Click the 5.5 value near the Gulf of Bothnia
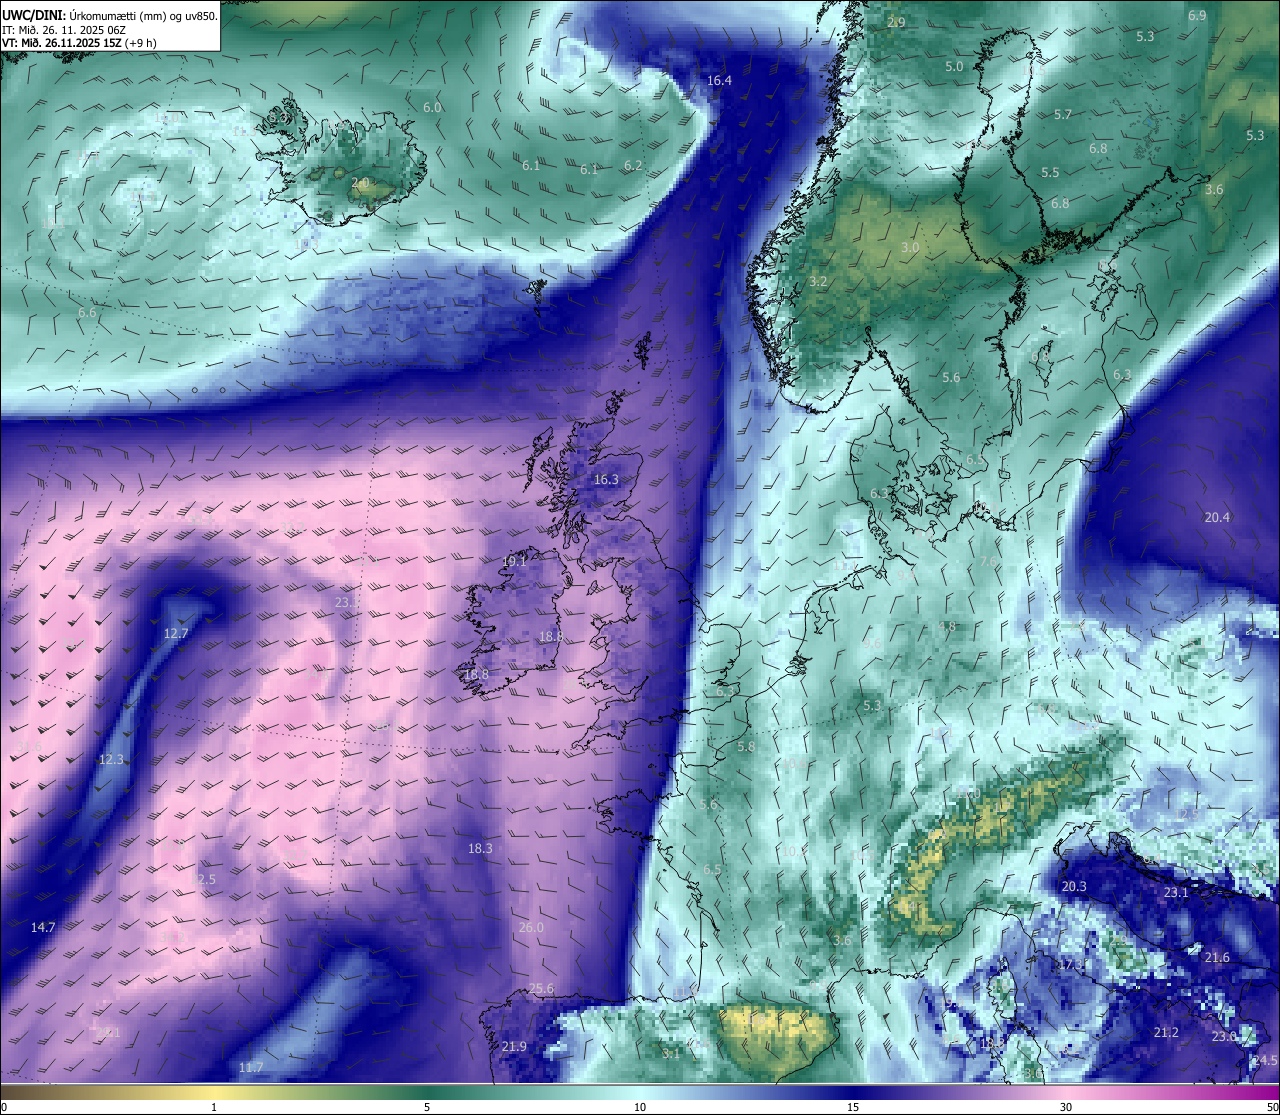Viewport: 1280px width, 1115px height. pos(1050,173)
